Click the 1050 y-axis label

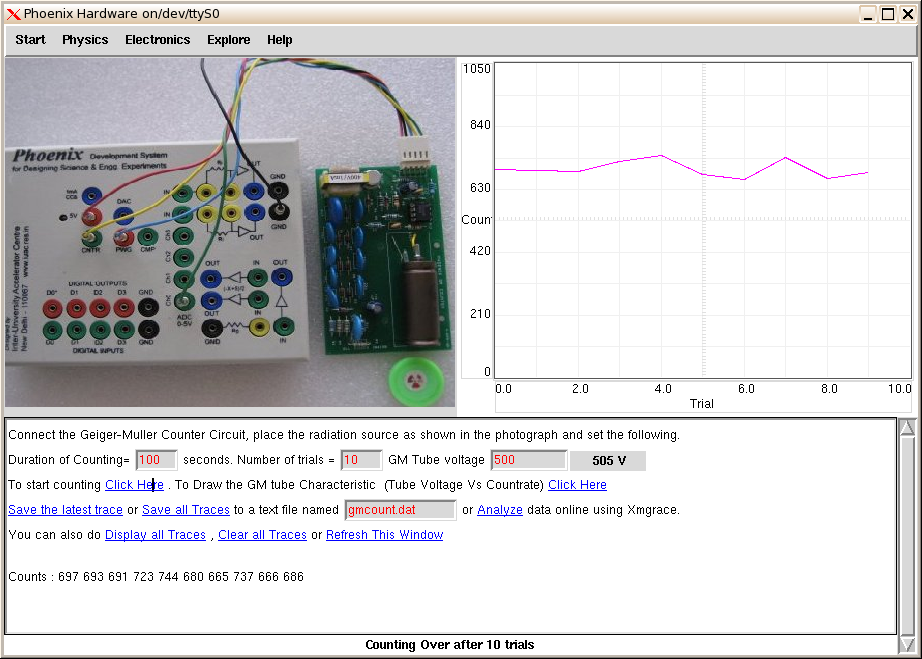pos(477,69)
